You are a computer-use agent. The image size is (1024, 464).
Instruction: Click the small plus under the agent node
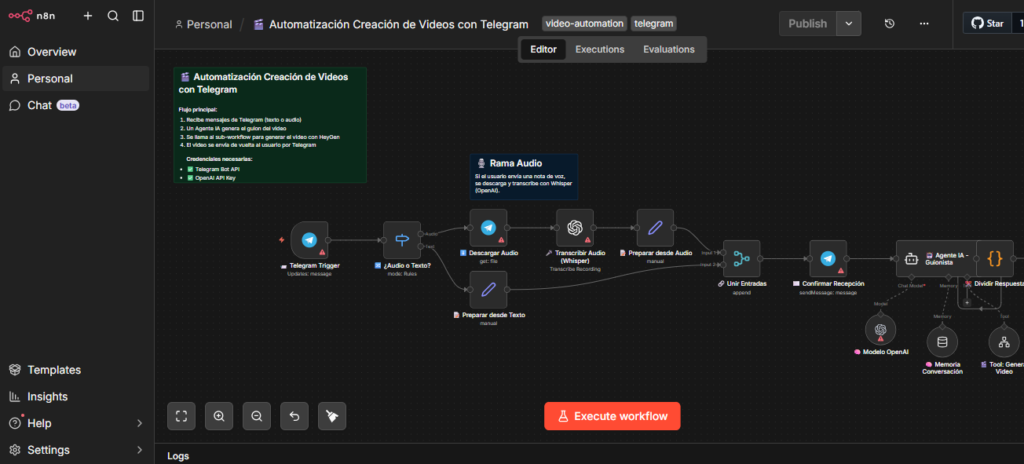point(967,302)
